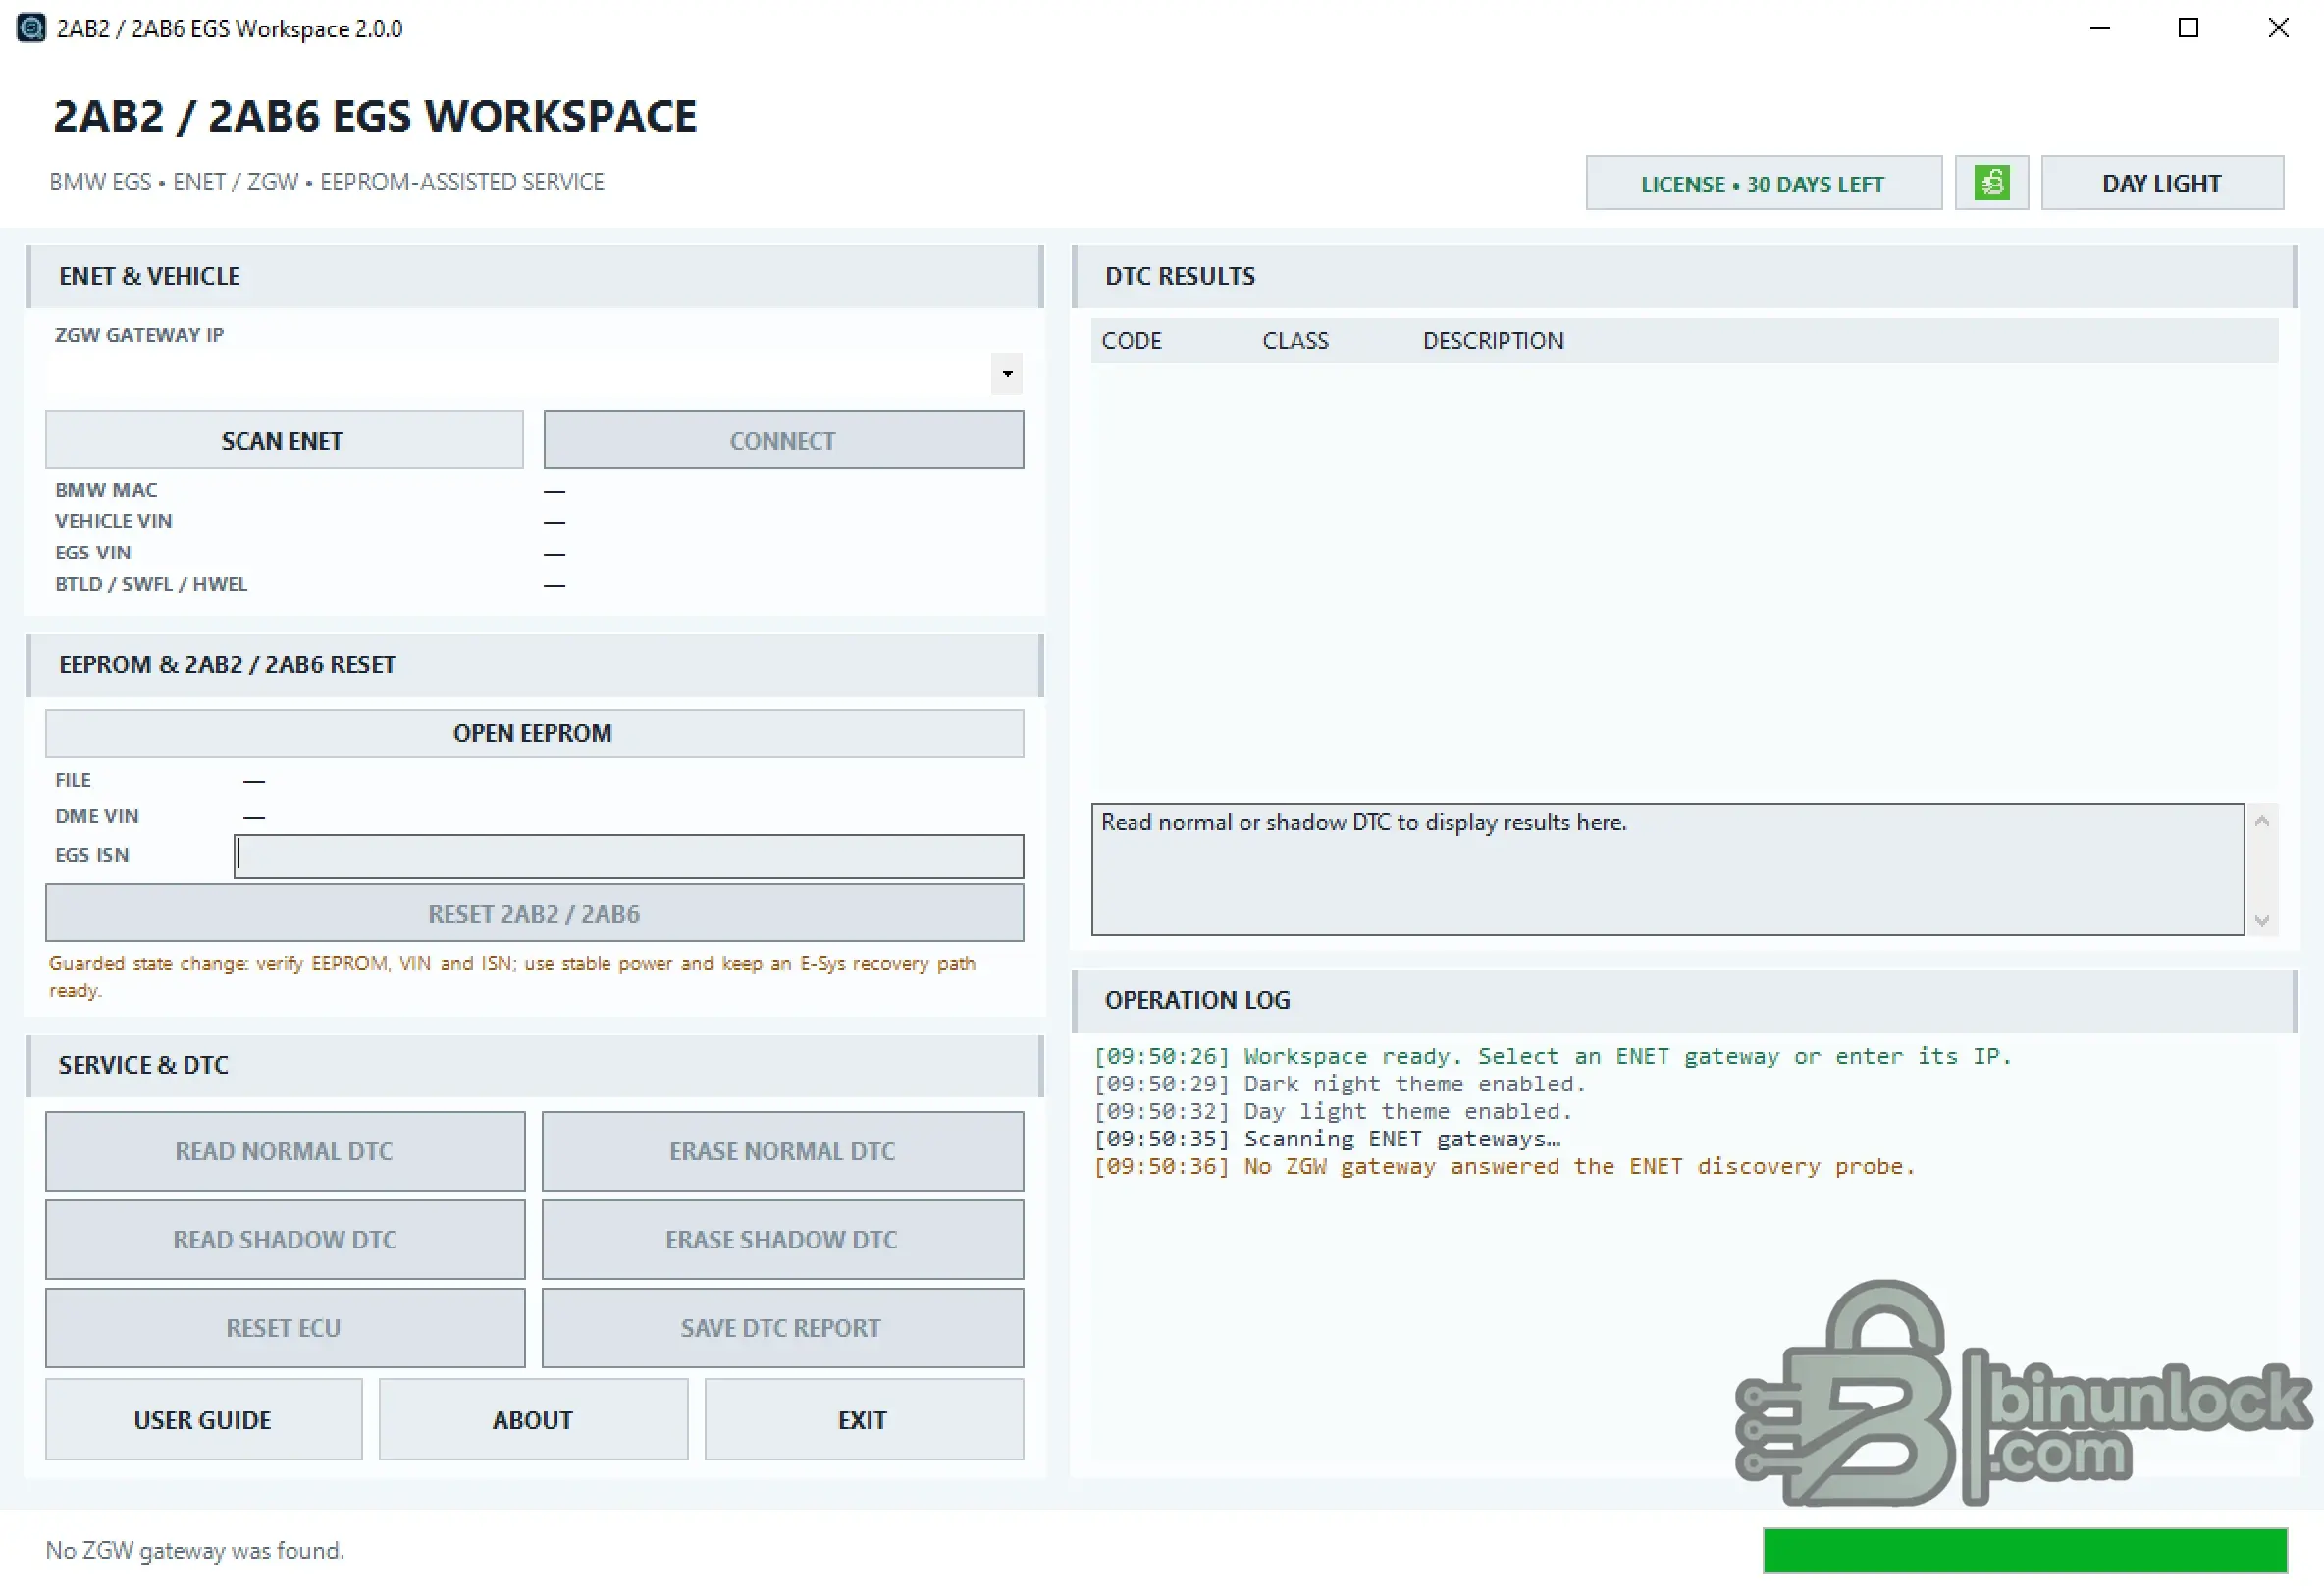The width and height of the screenshot is (2324, 1592).
Task: Click the OPERATION LOG section header
Action: pos(1684,1000)
